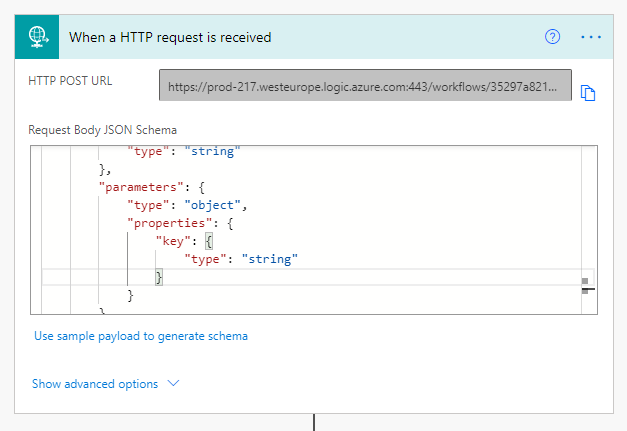
Task: Collapse card via 'When a HTTP request is received' title
Action: (170, 37)
